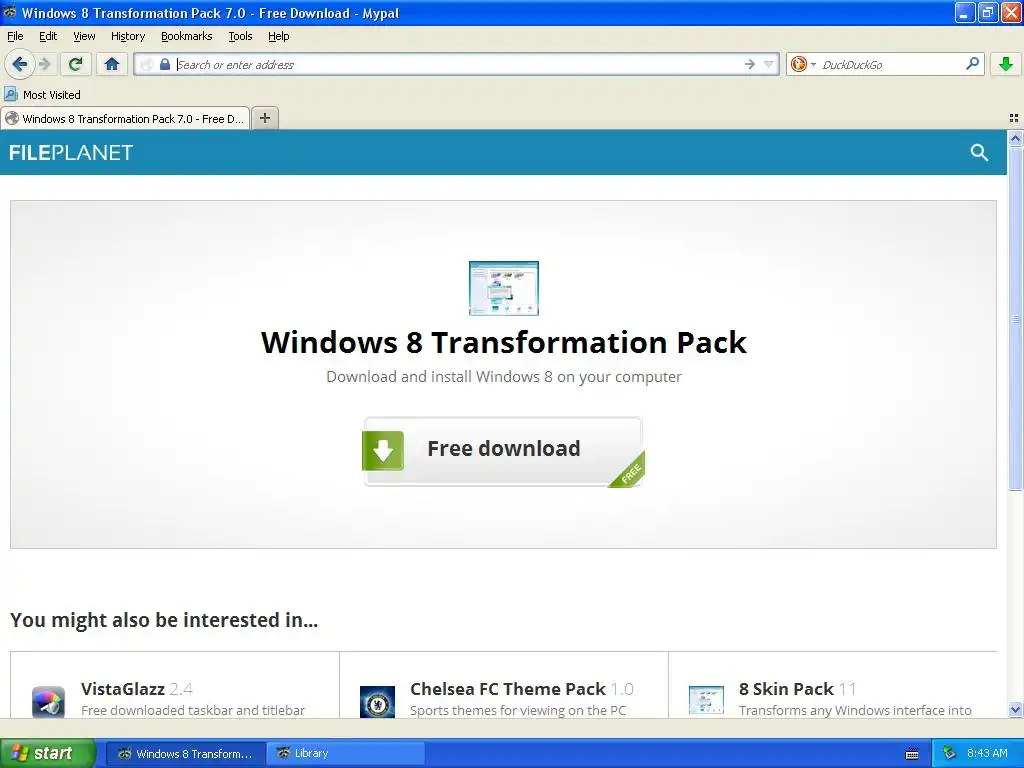Open the Most Visited bookmarks folder
Screen dimensions: 1024x768
(x=43, y=95)
